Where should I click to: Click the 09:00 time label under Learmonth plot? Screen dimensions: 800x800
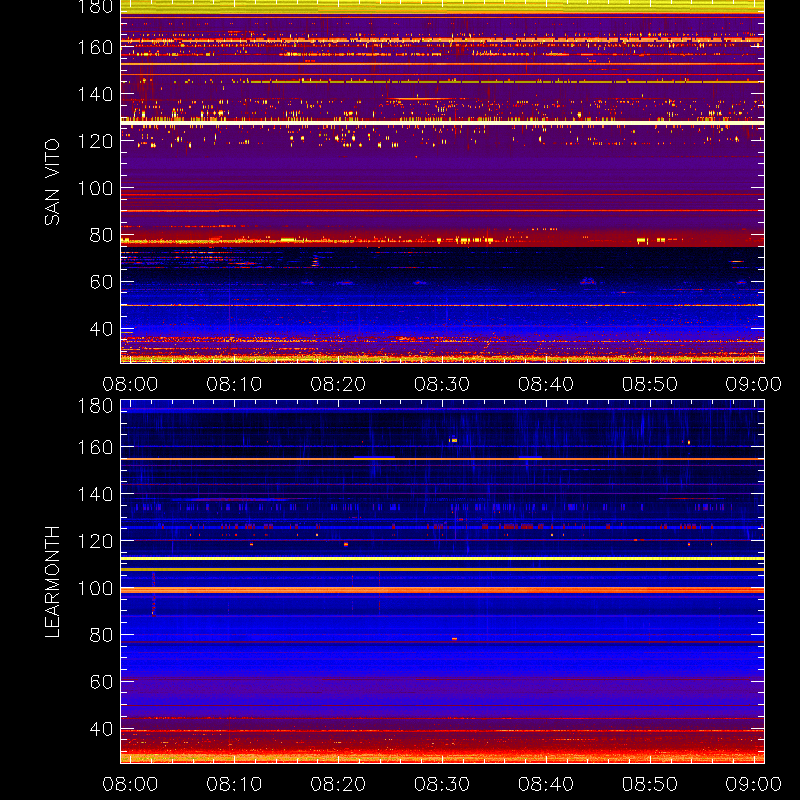754,784
